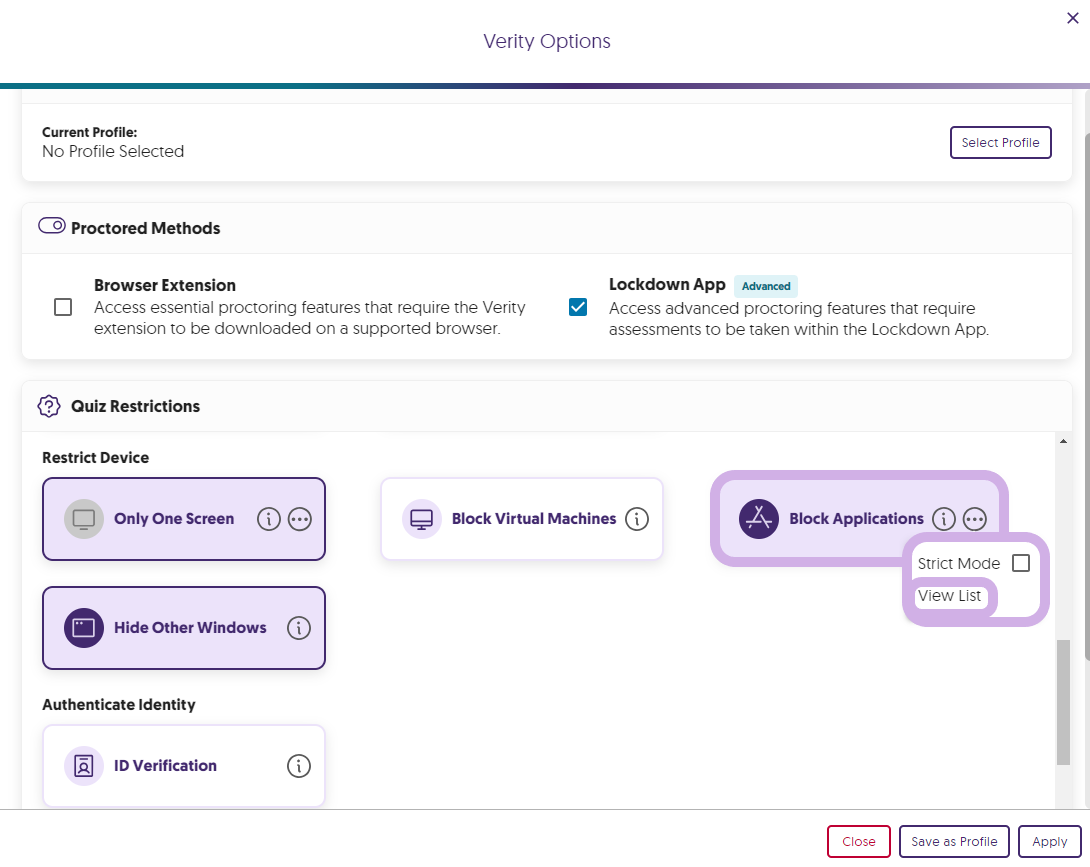Toggle the Only One Screen restriction label
1090x867 pixels.
pos(174,519)
